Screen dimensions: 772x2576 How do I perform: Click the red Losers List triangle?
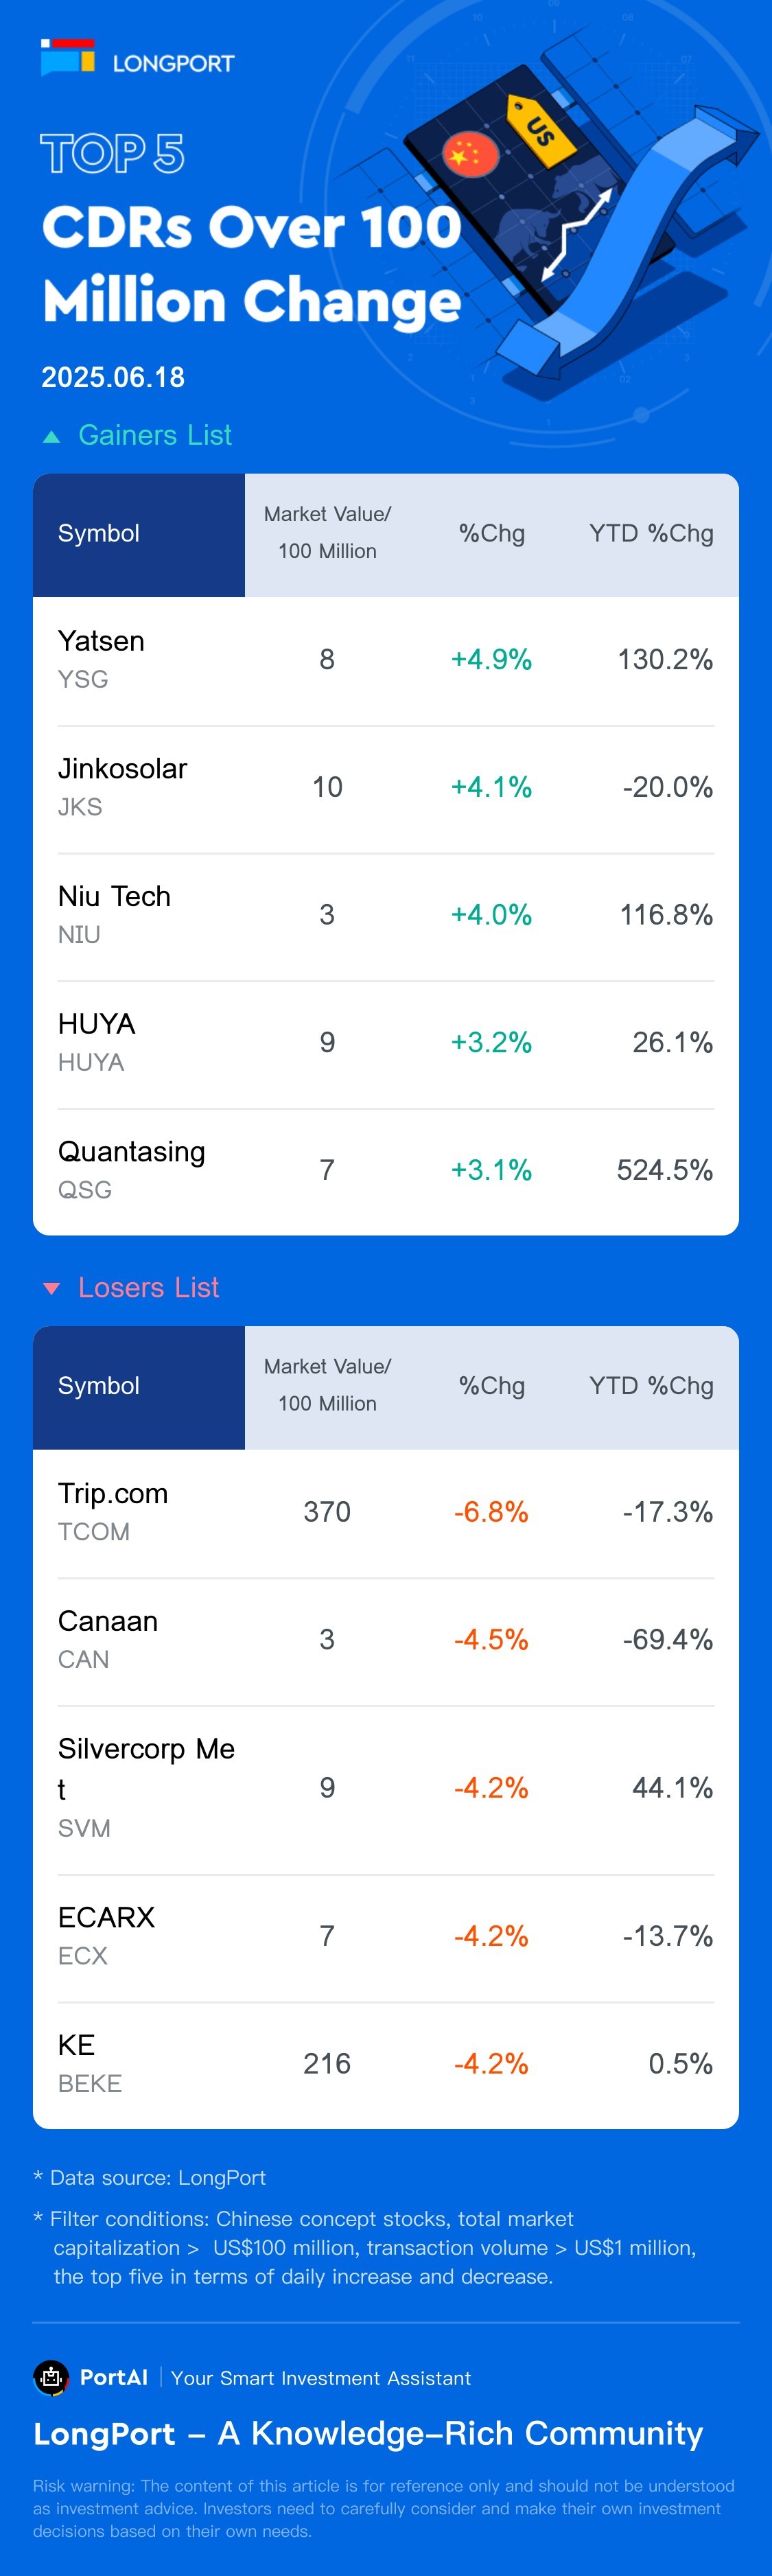point(52,1288)
